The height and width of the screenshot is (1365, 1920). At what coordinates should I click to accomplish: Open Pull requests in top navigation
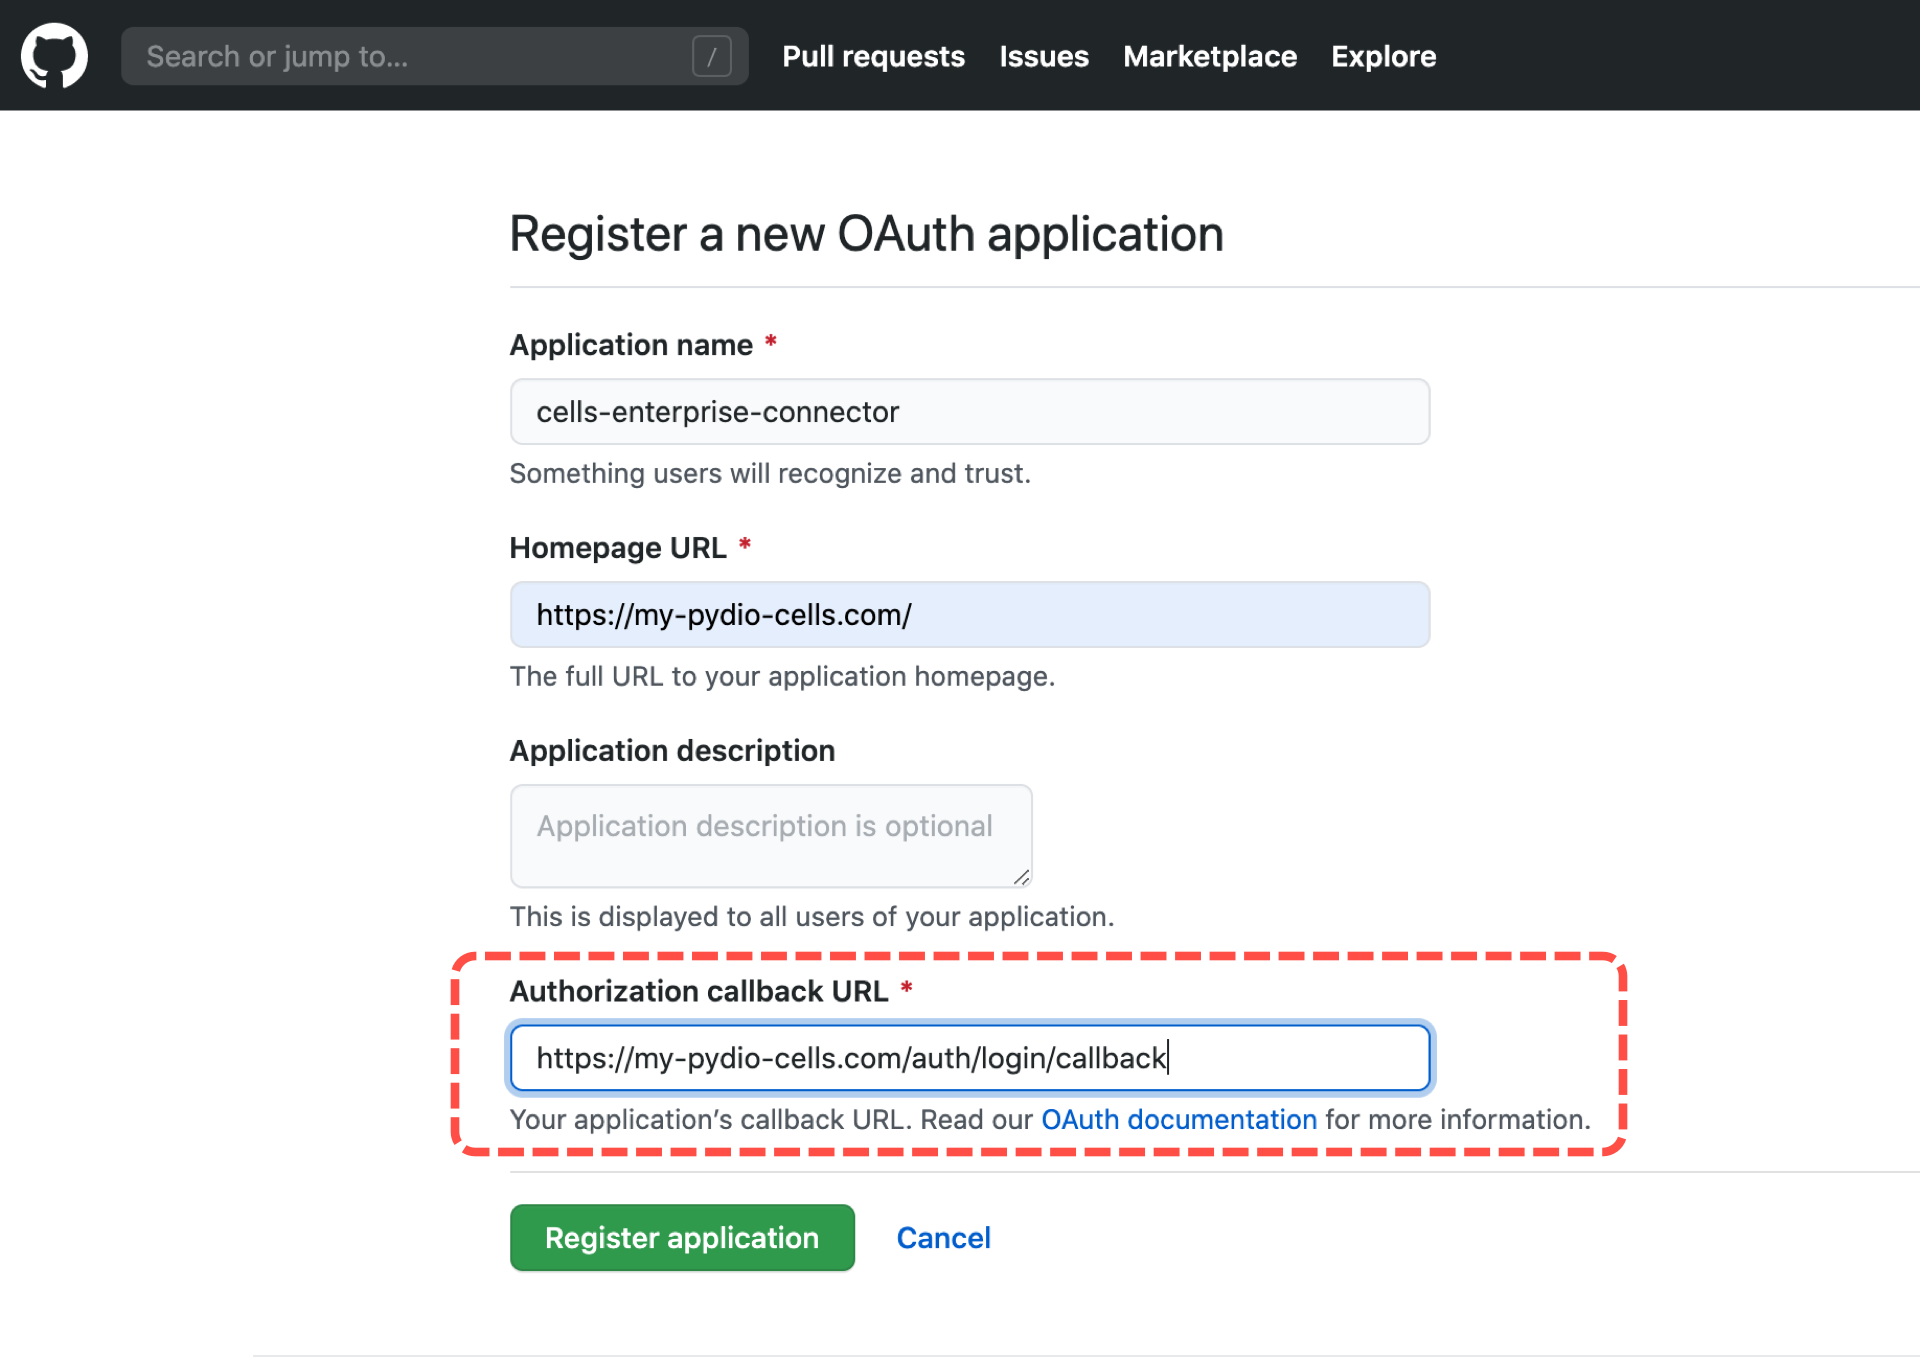pyautogui.click(x=873, y=56)
